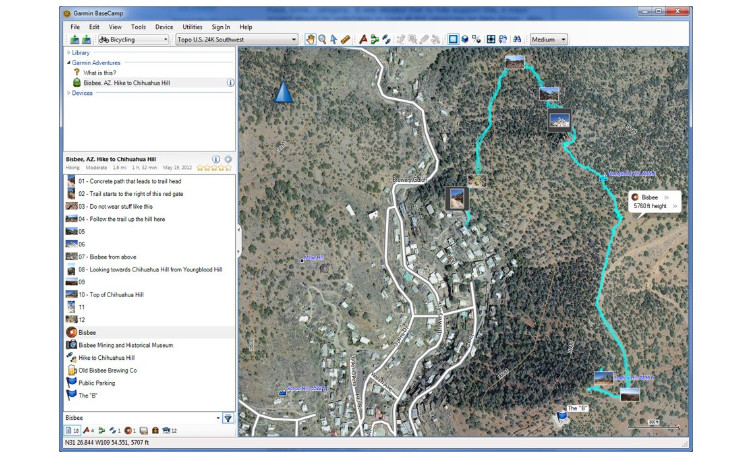This screenshot has width=750, height=462.
Task: Select the New Waypoint flag tool
Action: coord(363,39)
